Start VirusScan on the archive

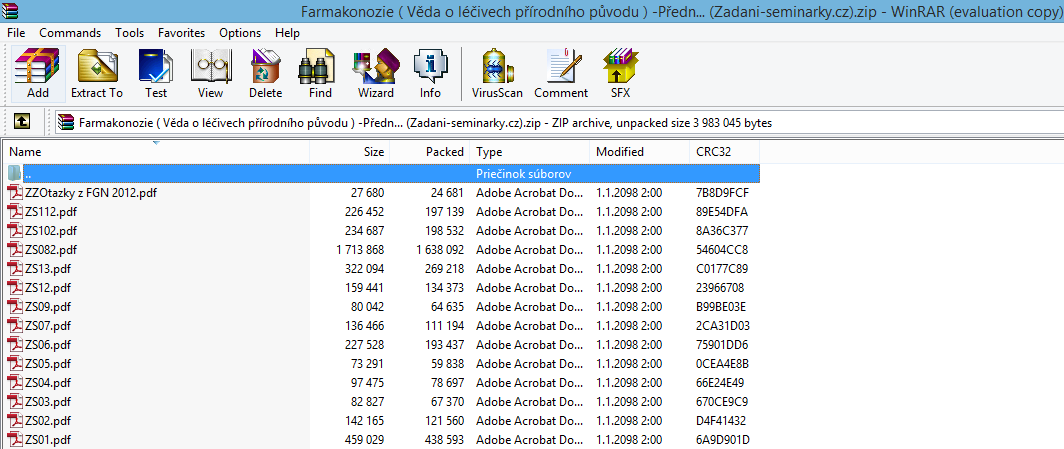pos(497,73)
